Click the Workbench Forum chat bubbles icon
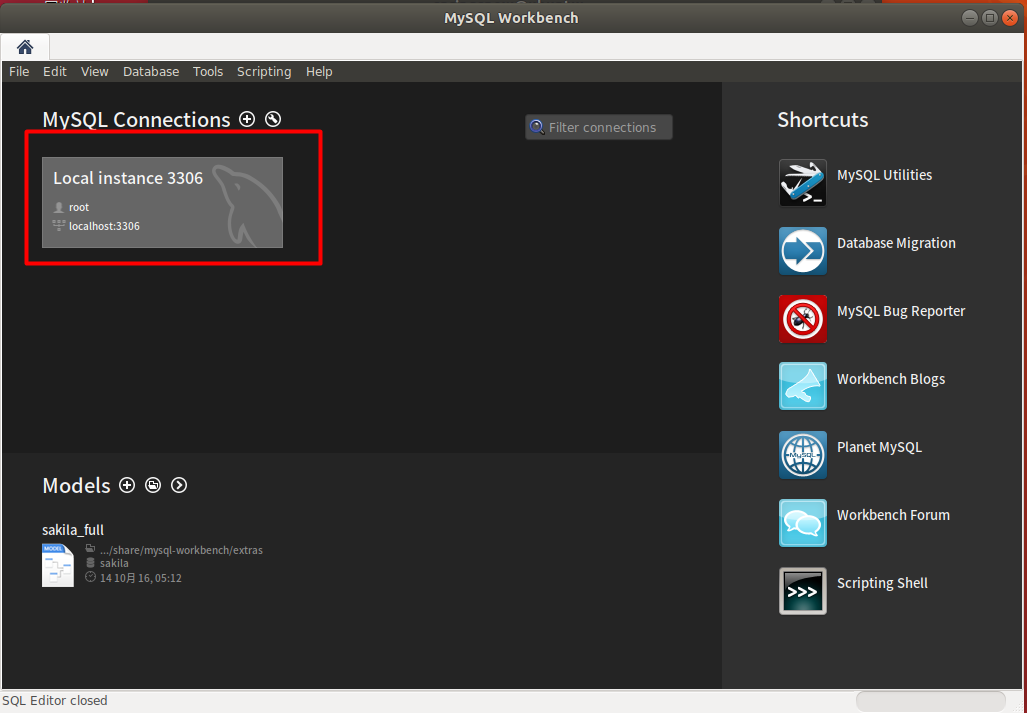Screen dimensions: 1027x713 pos(802,522)
